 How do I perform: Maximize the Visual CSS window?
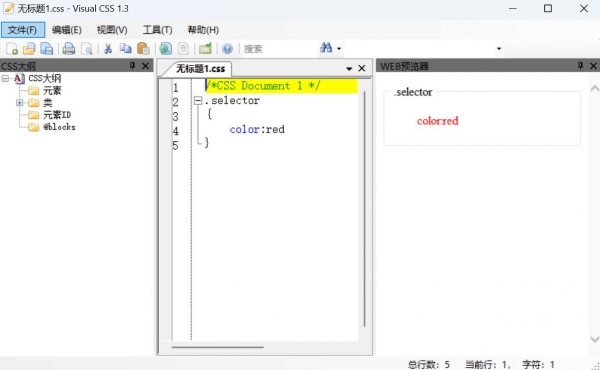pyautogui.click(x=548, y=8)
